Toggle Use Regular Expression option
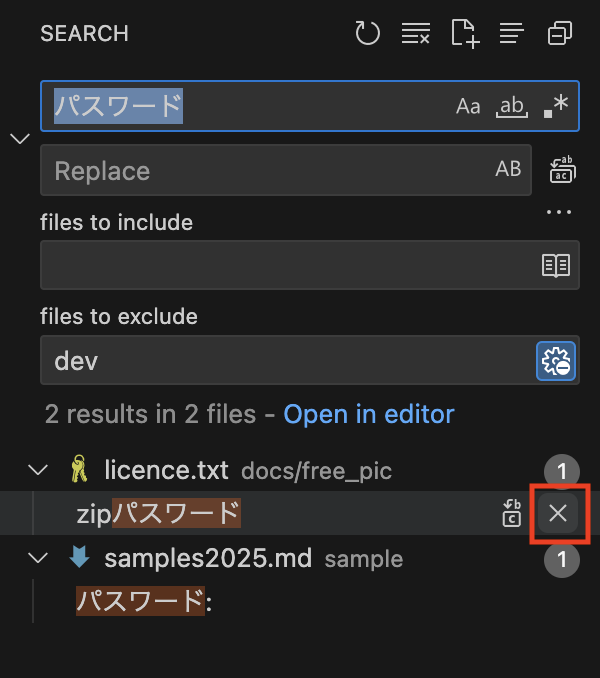 556,106
